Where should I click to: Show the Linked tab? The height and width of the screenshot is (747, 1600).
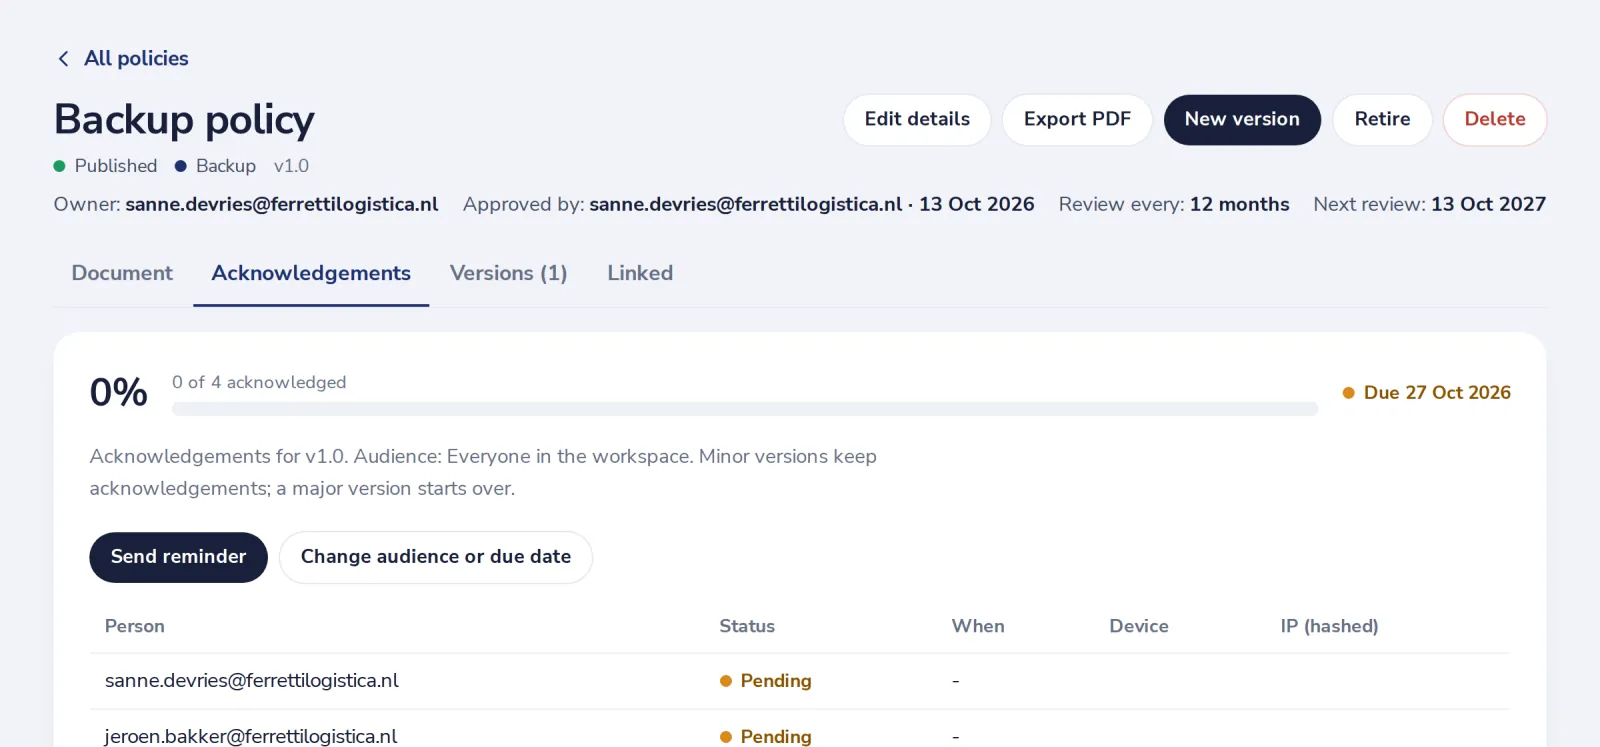point(640,273)
